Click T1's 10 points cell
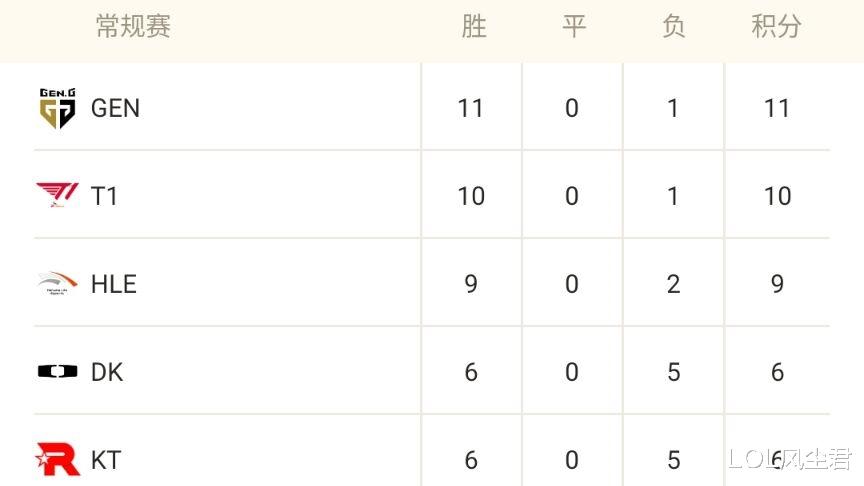864x486 pixels. click(777, 196)
